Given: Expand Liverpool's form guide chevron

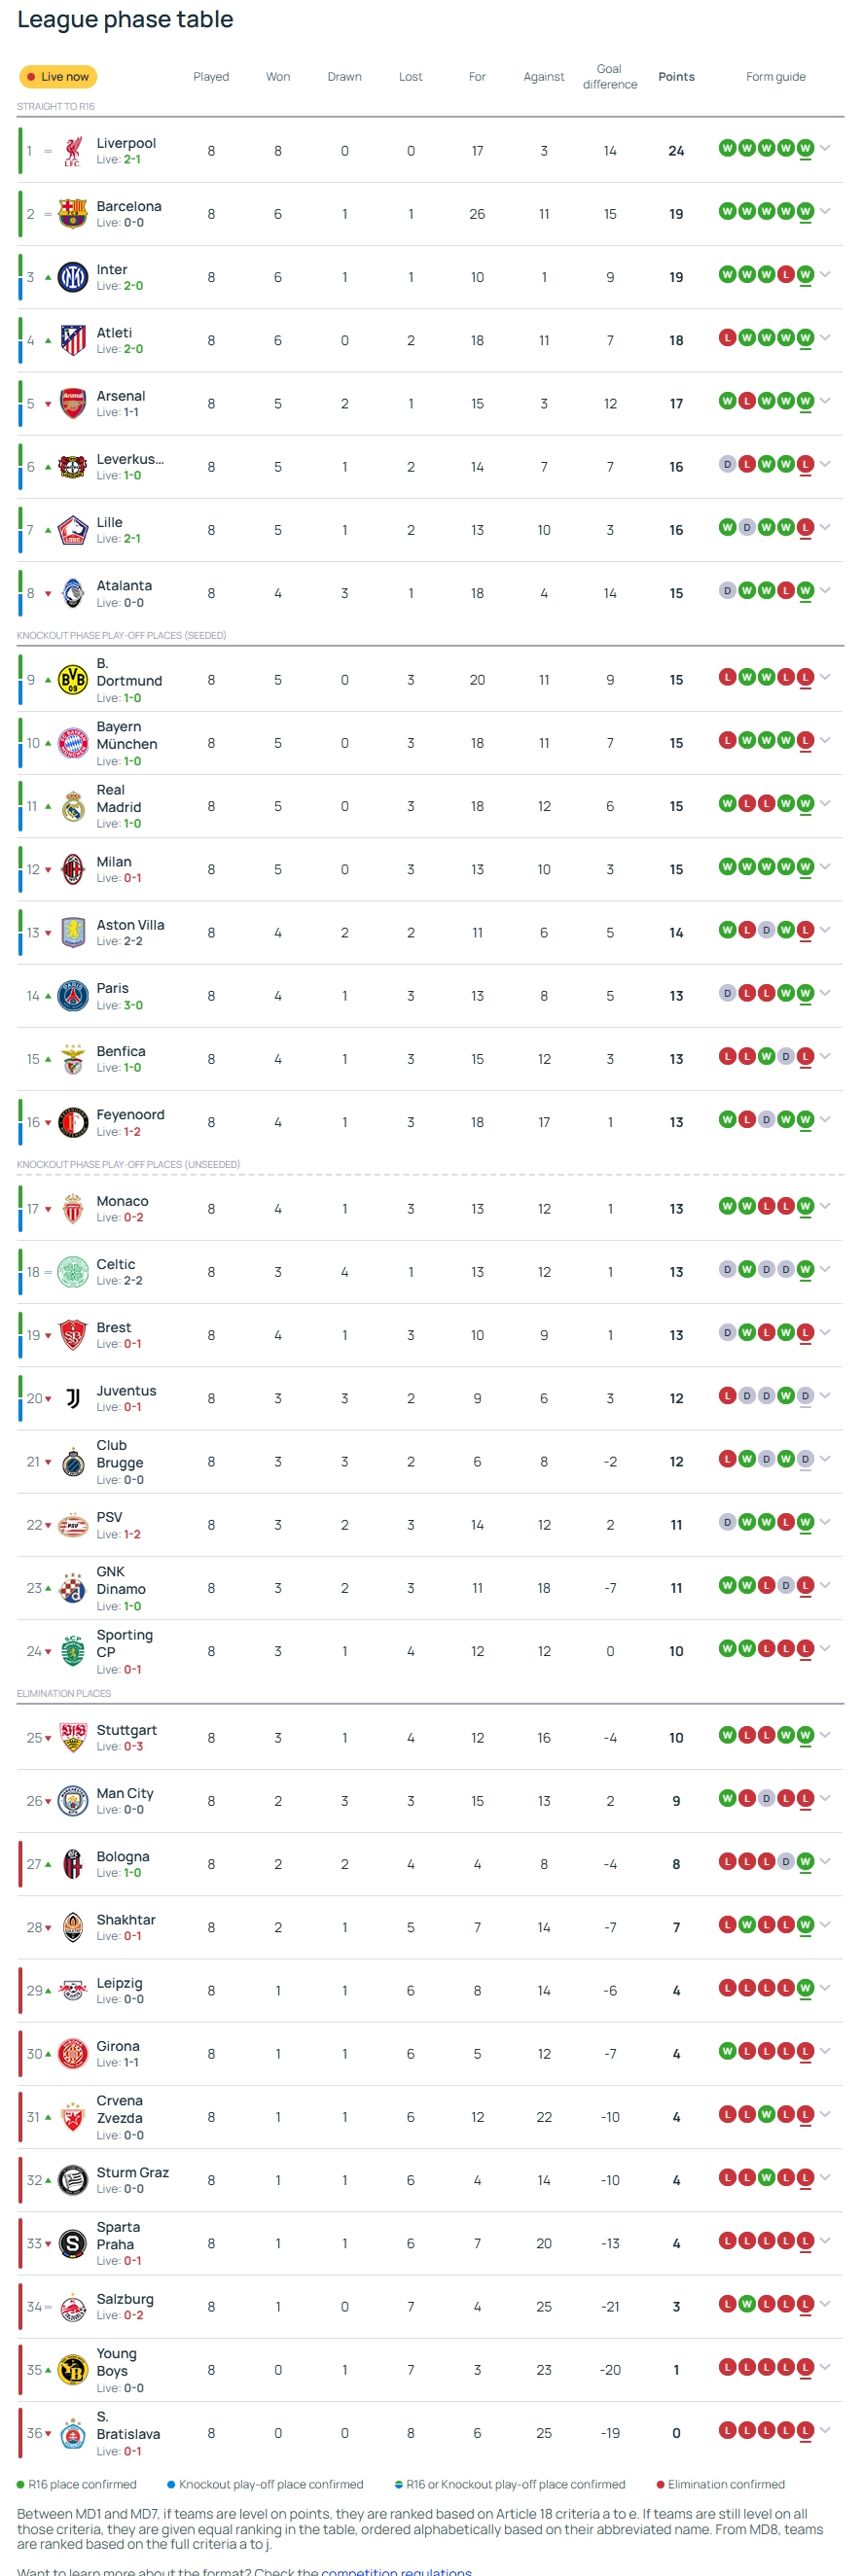Looking at the screenshot, I should pyautogui.click(x=825, y=148).
